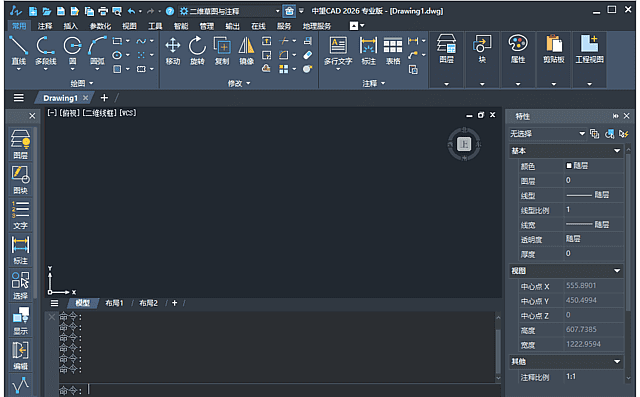Click the 标注 icon in left sidebar
This screenshot has width=640, height=397.
click(20, 250)
